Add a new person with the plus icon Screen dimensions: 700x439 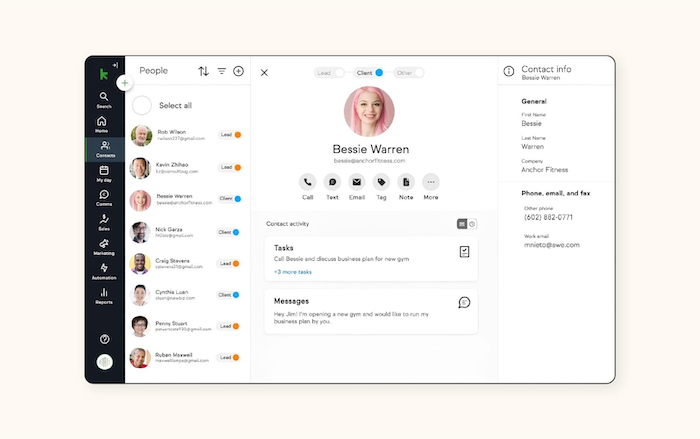[x=238, y=71]
